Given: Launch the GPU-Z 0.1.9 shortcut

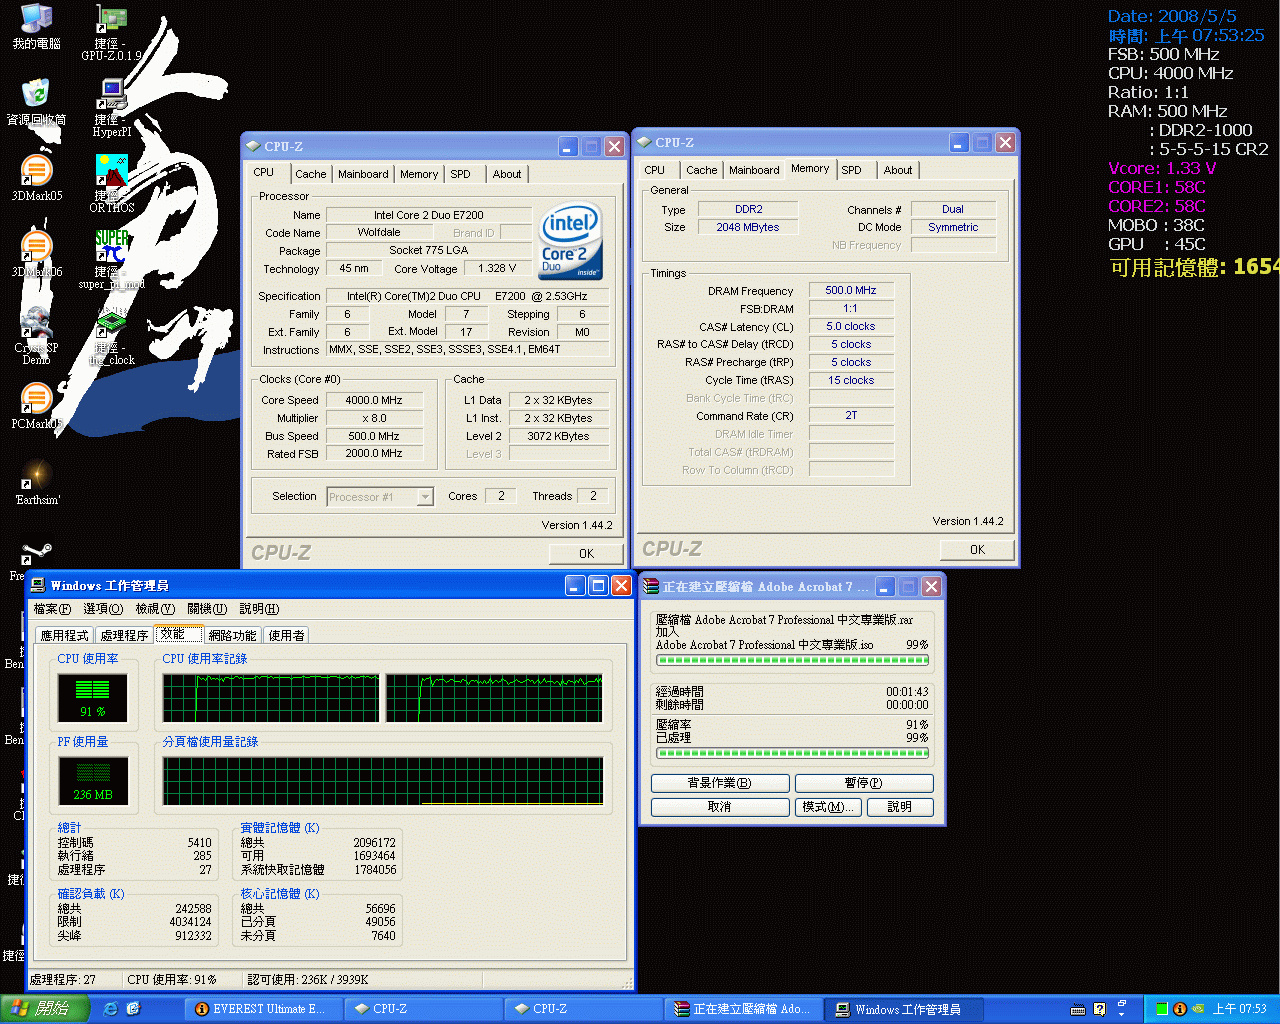Looking at the screenshot, I should tap(111, 32).
